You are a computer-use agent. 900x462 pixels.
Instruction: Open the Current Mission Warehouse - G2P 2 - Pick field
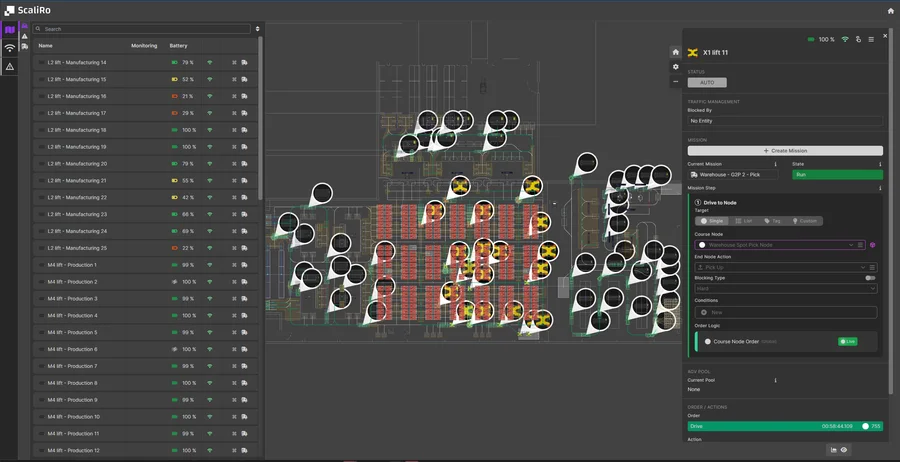pos(733,174)
